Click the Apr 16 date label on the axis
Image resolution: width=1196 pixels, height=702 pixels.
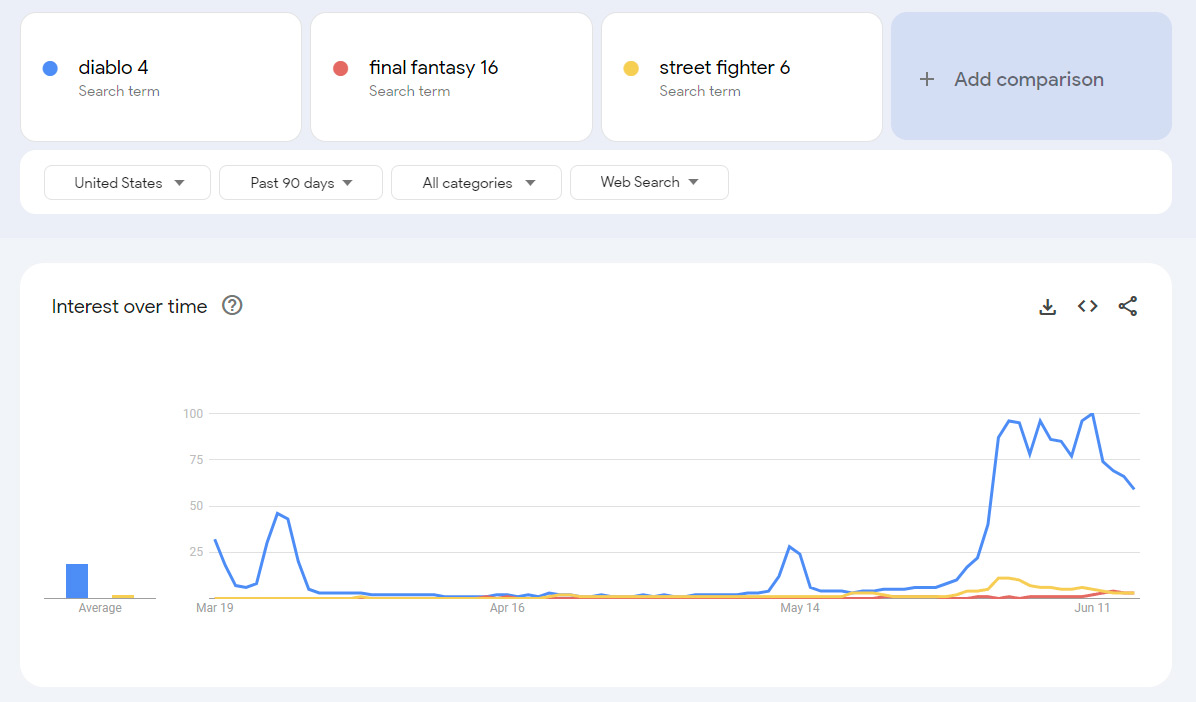point(507,608)
